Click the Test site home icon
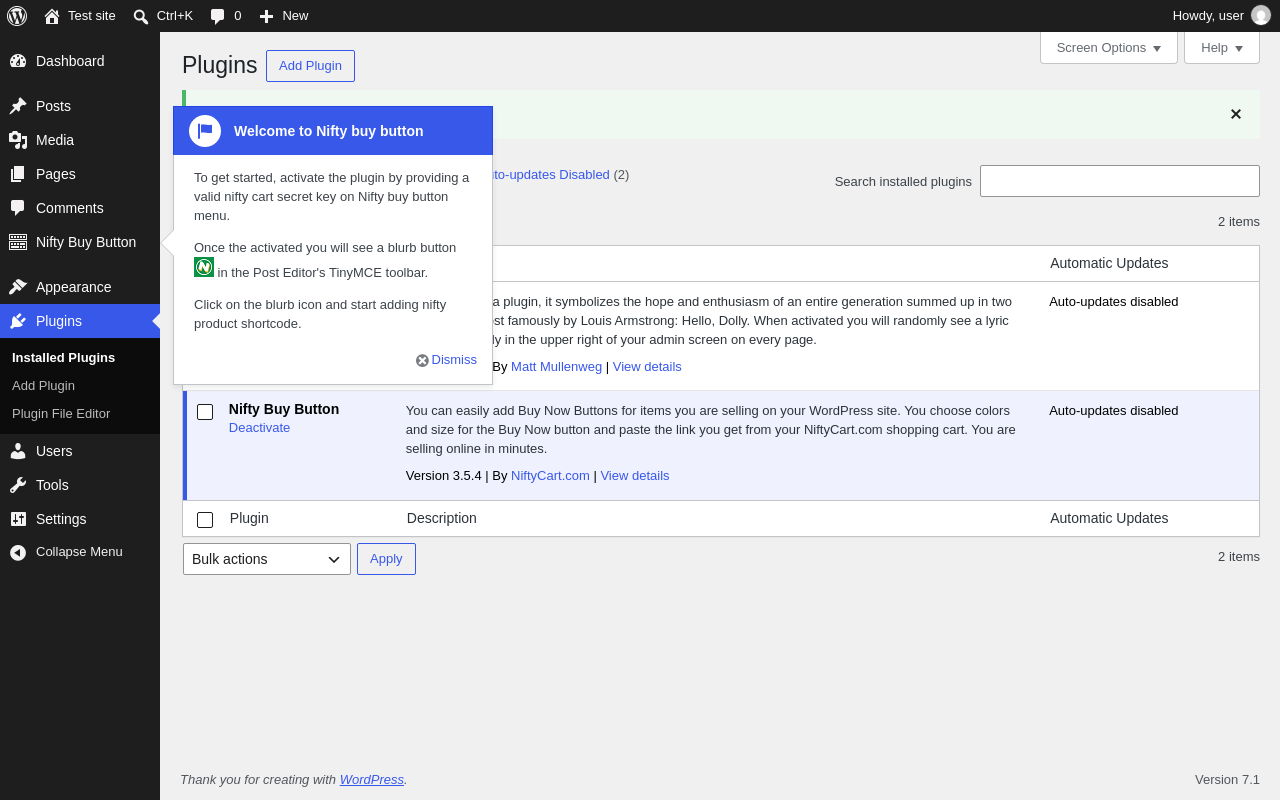The height and width of the screenshot is (800, 1280). pyautogui.click(x=52, y=16)
